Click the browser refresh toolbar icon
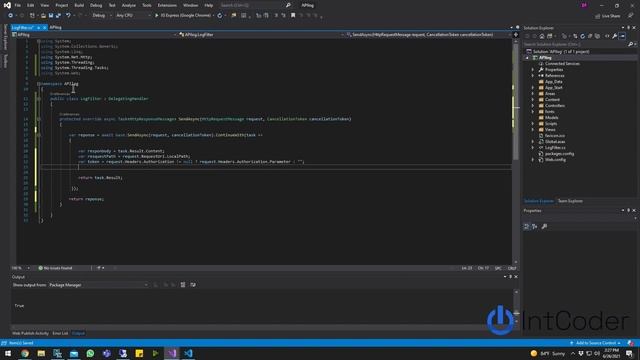Image resolution: width=640 pixels, height=360 pixels. (220, 16)
